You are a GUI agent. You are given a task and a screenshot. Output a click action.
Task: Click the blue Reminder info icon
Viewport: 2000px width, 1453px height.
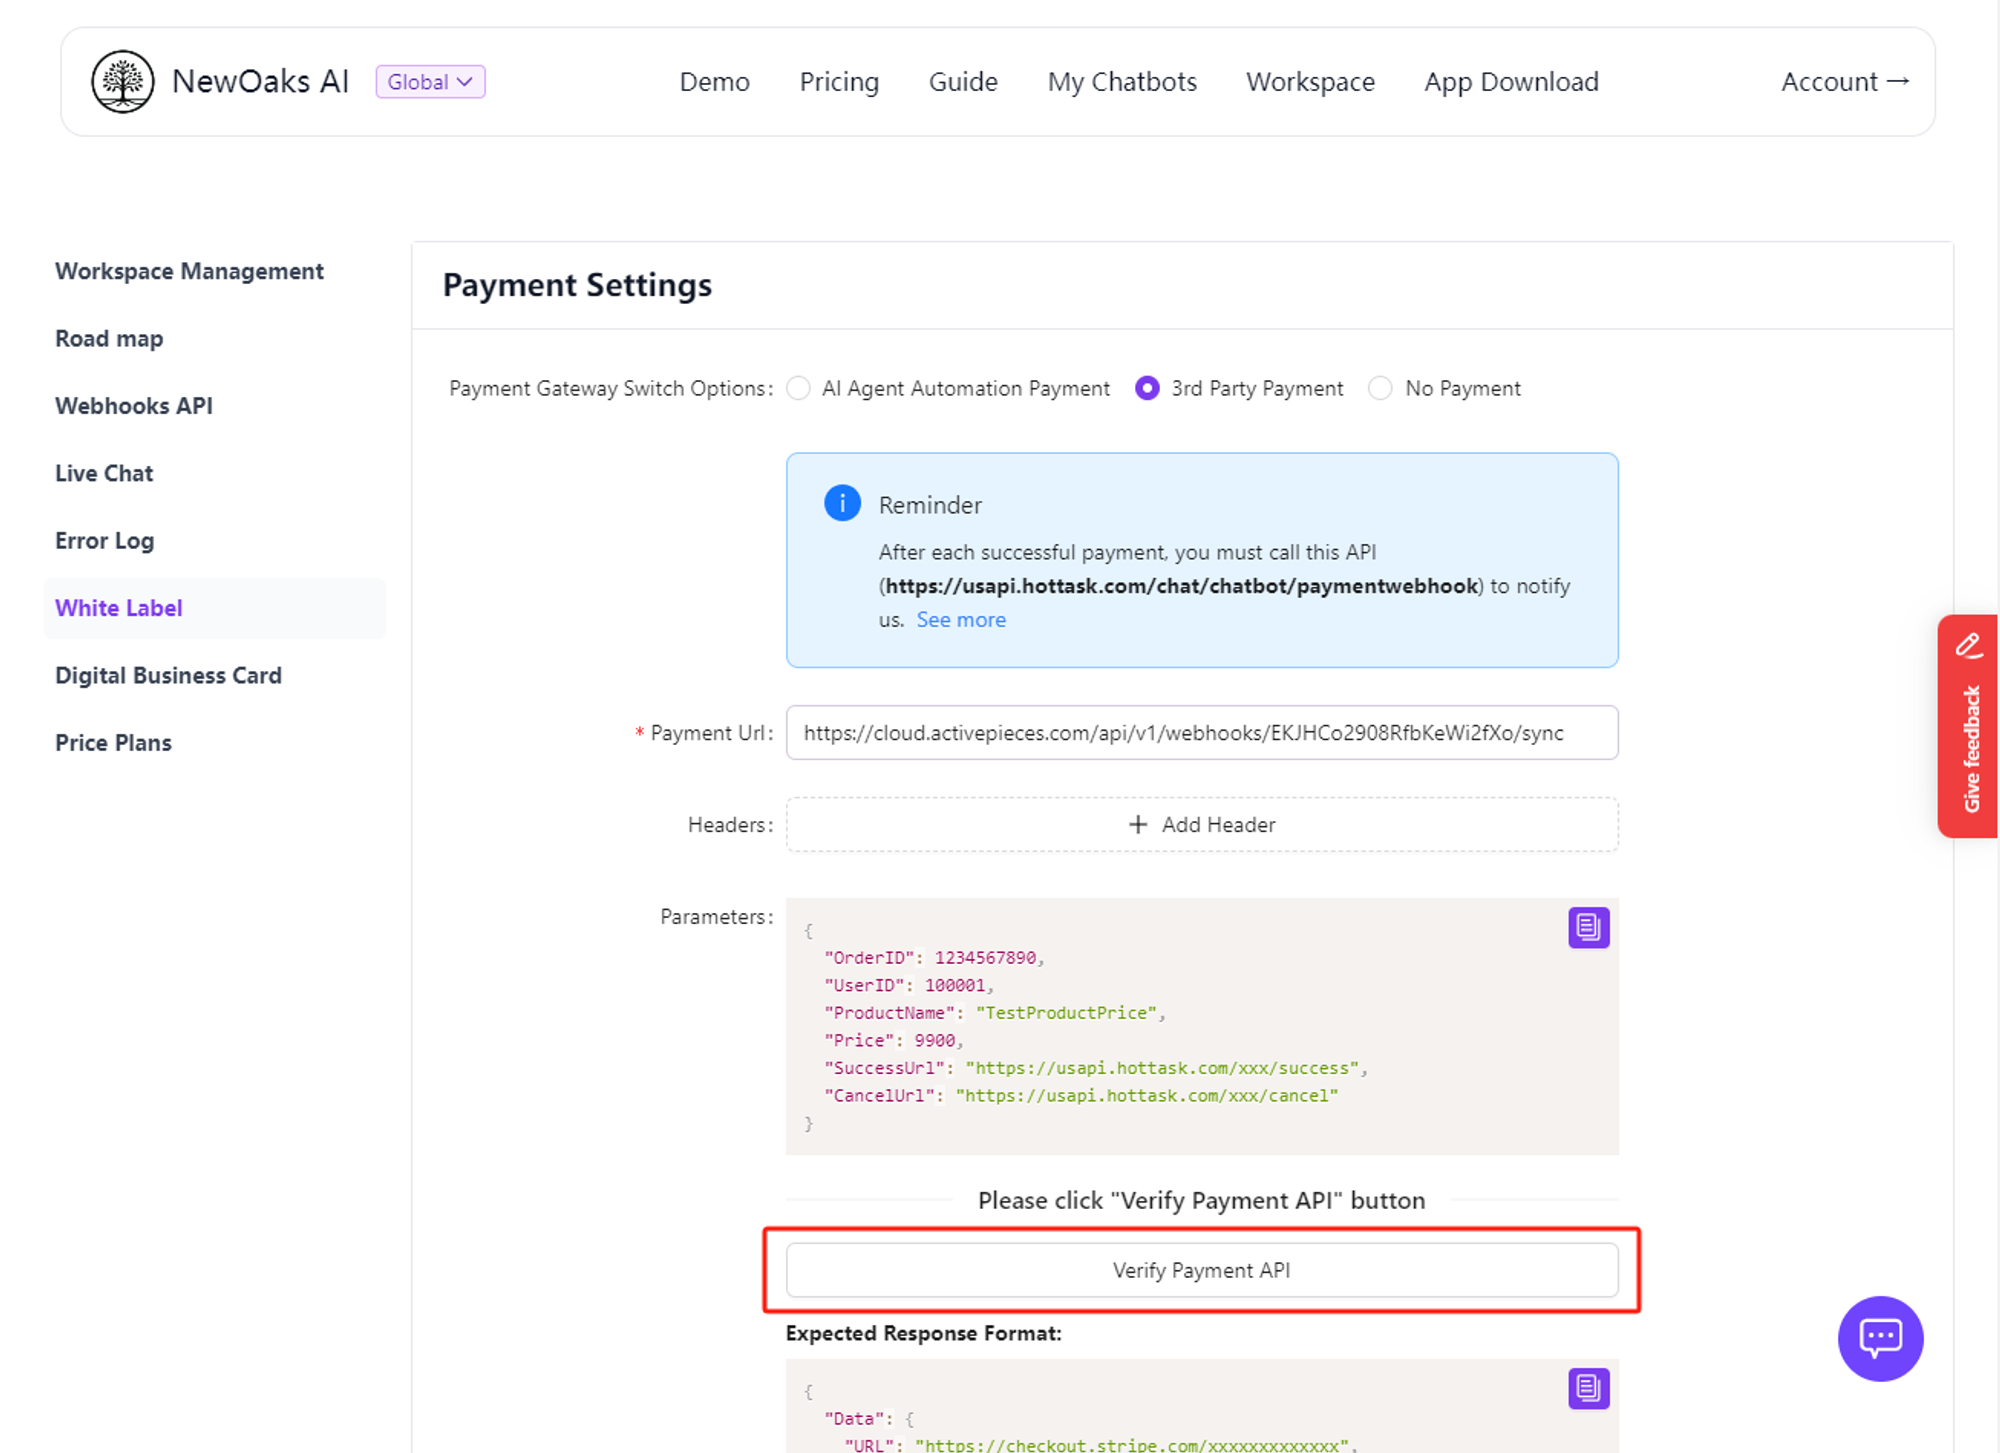coord(842,503)
